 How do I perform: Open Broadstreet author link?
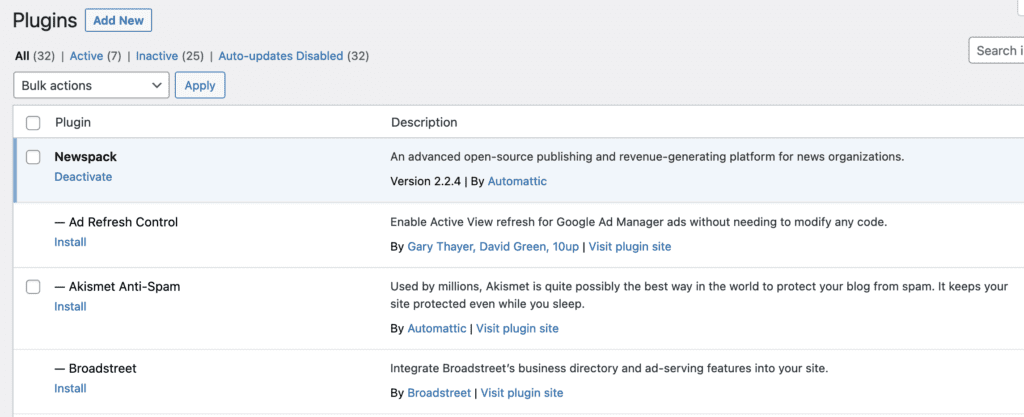coord(439,393)
